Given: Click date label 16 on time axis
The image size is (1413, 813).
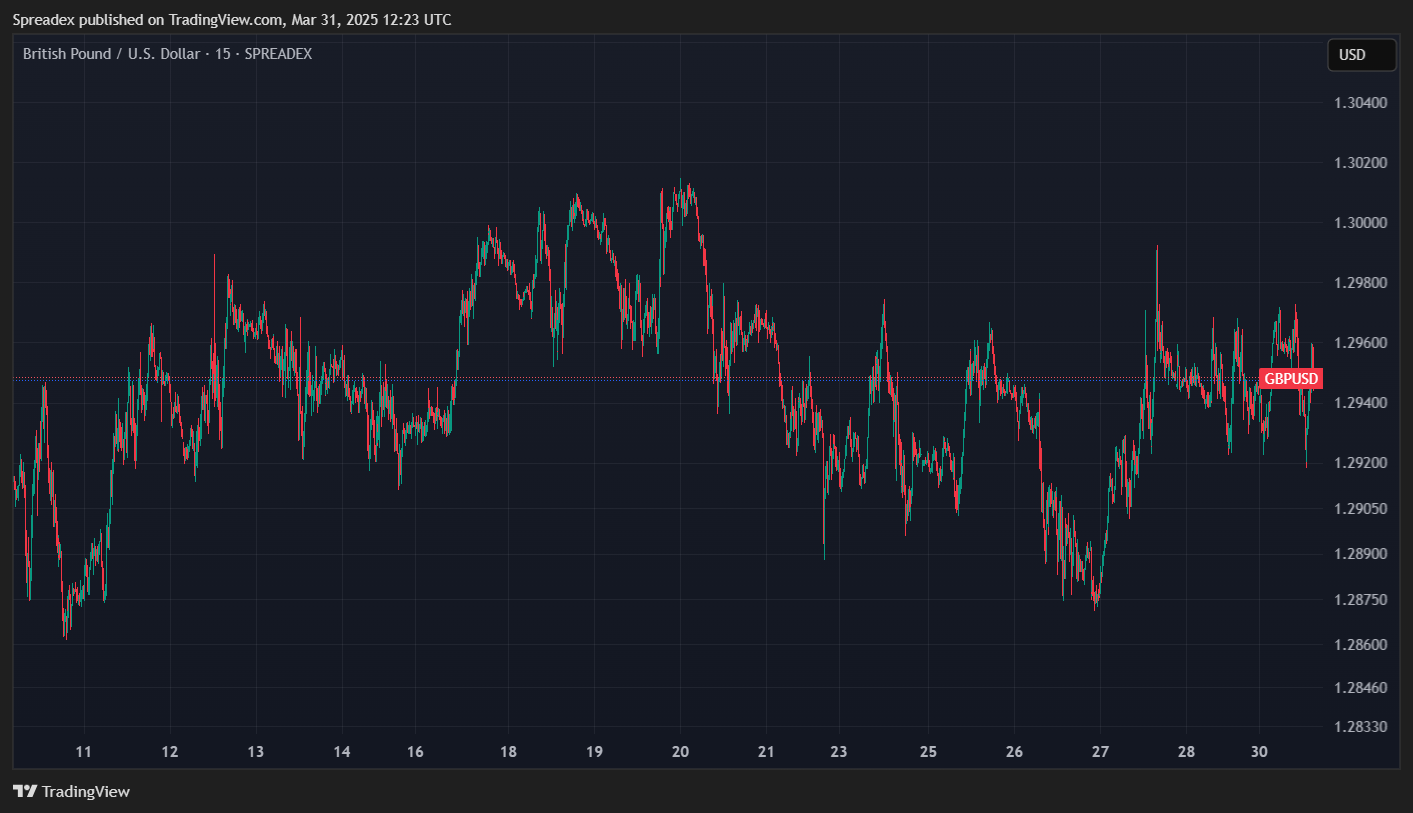Looking at the screenshot, I should [x=416, y=752].
